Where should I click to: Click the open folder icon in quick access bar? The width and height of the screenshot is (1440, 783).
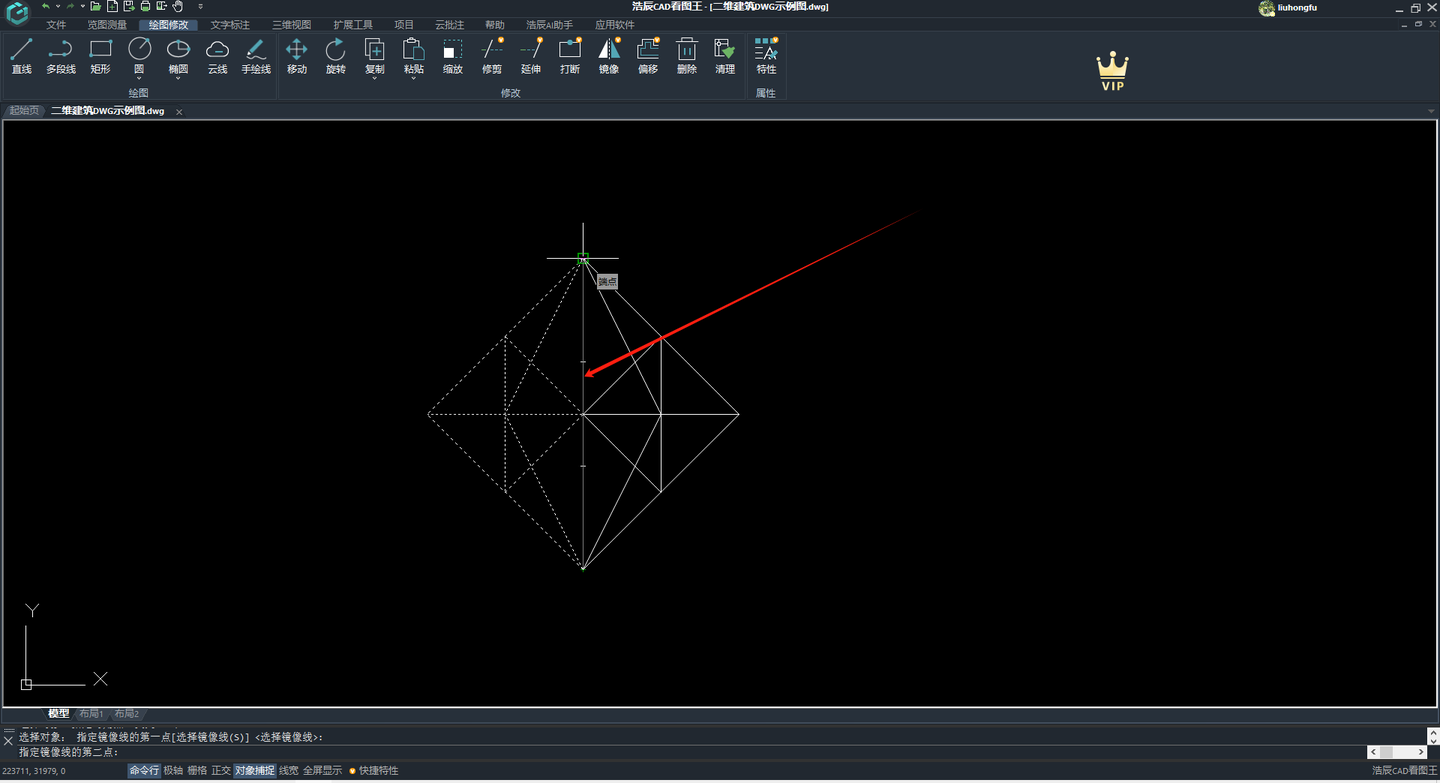(x=96, y=7)
